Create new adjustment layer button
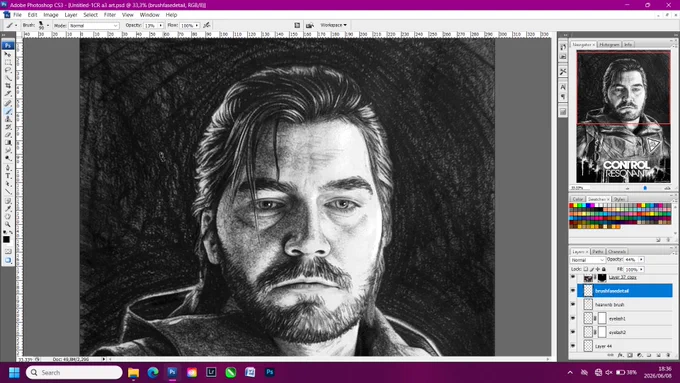 coord(640,355)
